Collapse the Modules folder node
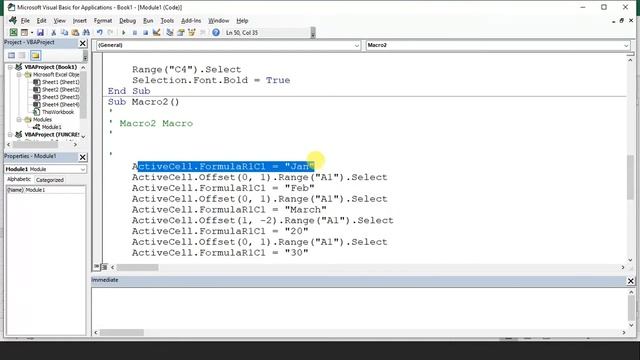Viewport: 640px width, 360px height. 19,120
